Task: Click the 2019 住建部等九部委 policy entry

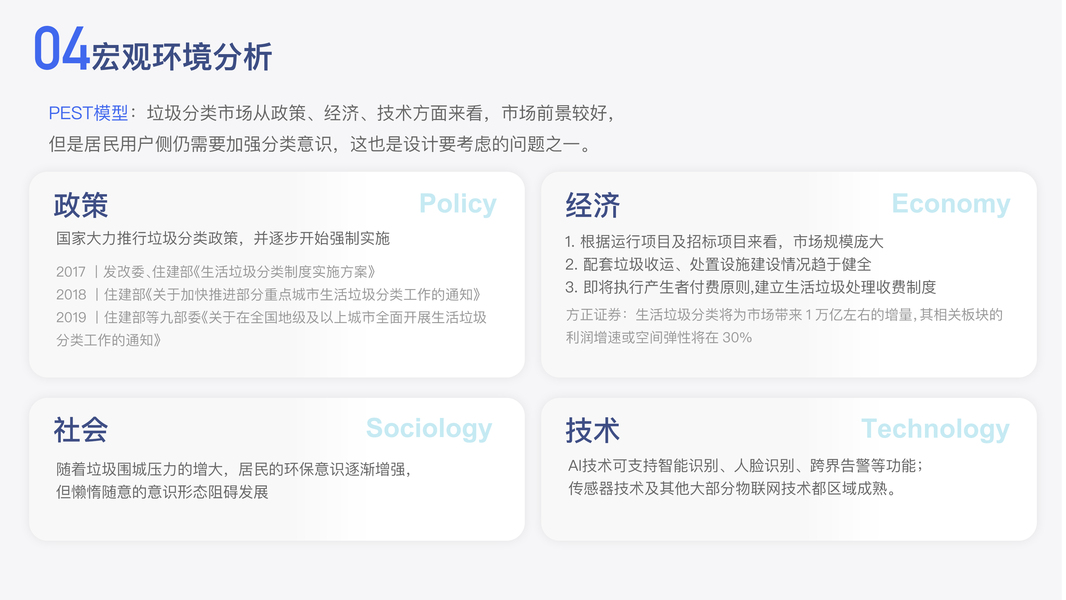Action: (271, 317)
